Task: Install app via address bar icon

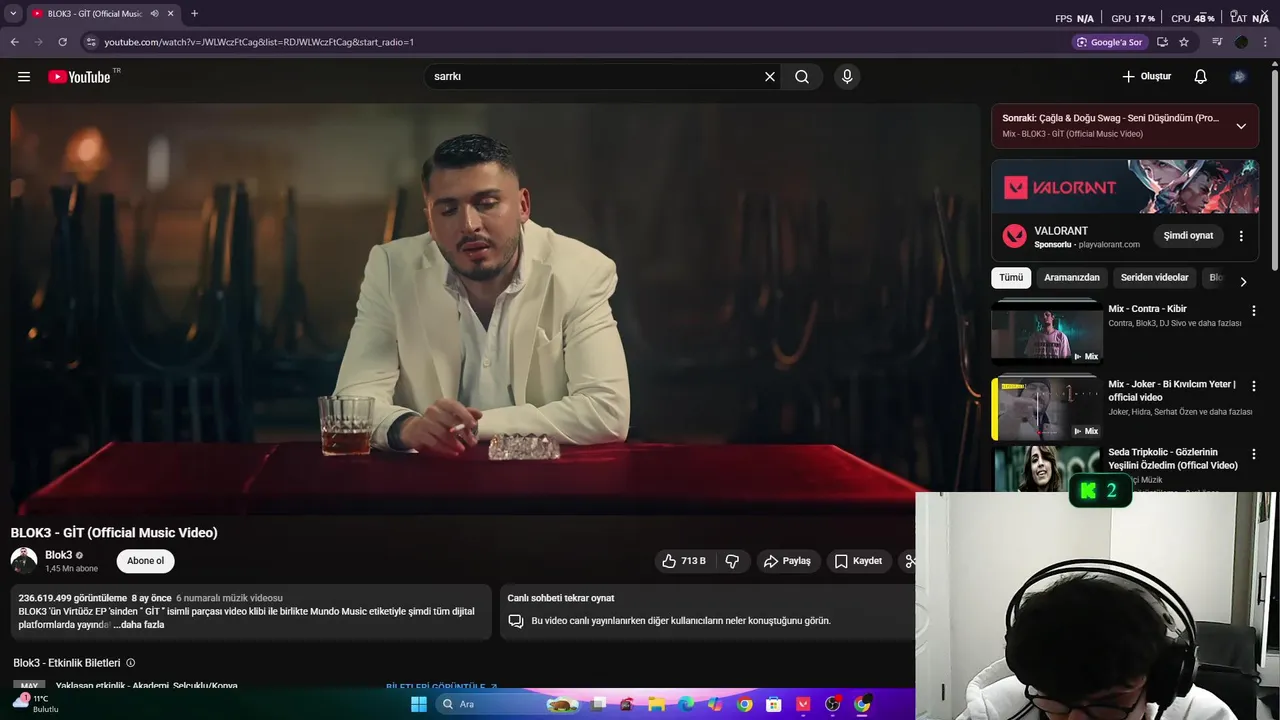Action: tap(1162, 42)
